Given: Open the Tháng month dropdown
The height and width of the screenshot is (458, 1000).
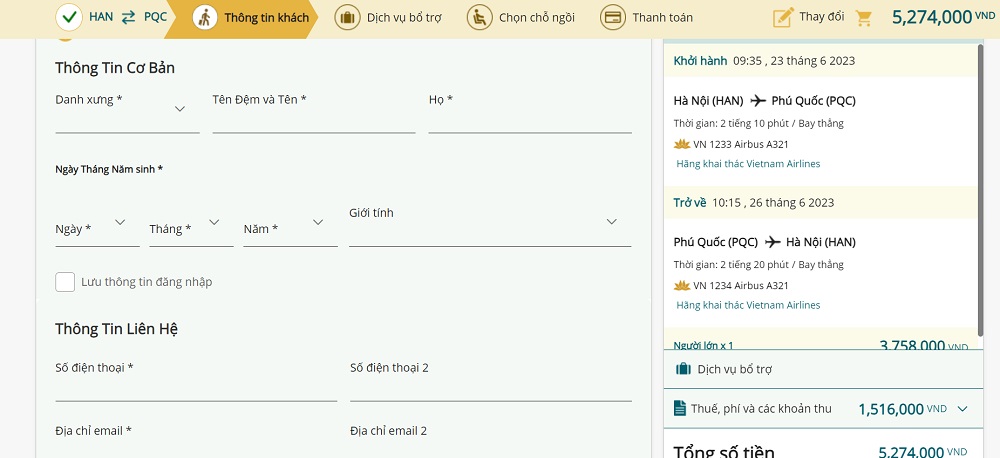Looking at the screenshot, I should pyautogui.click(x=191, y=228).
